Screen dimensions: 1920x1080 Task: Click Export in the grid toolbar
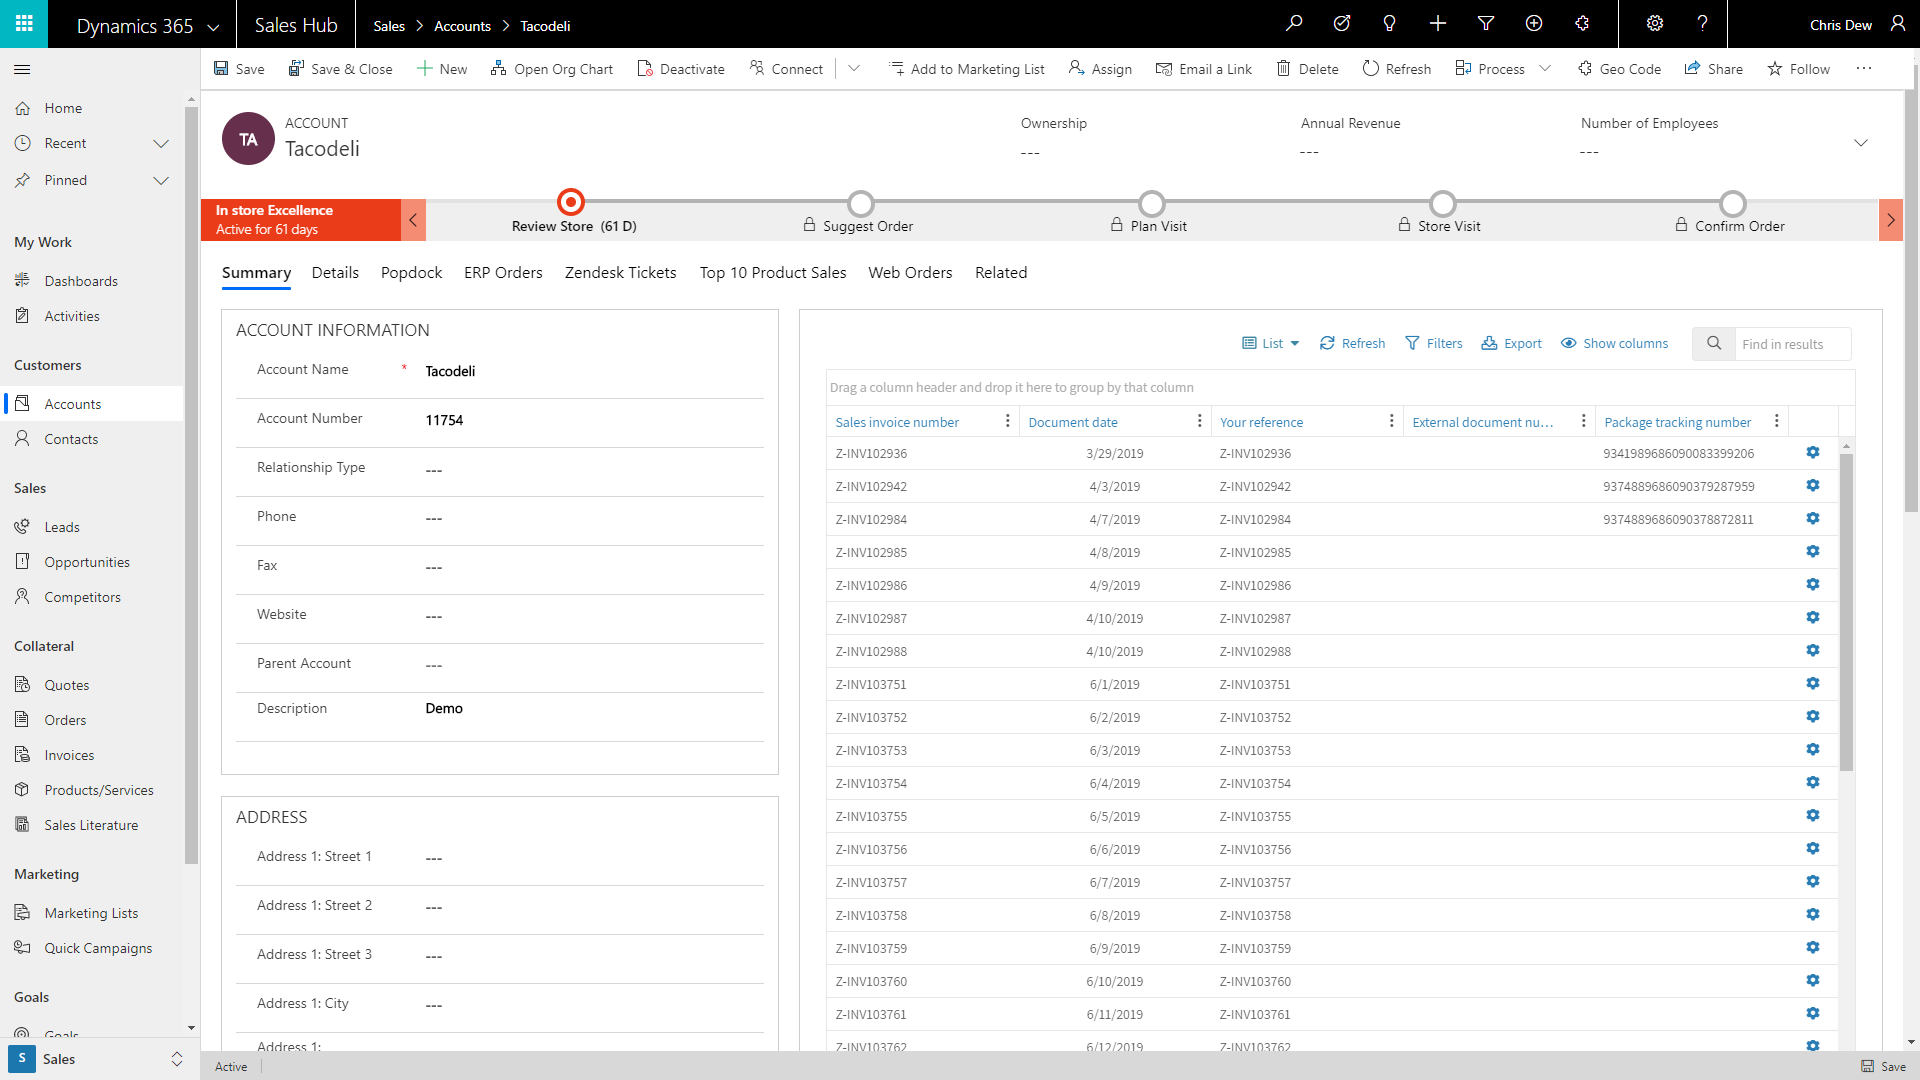point(1511,344)
